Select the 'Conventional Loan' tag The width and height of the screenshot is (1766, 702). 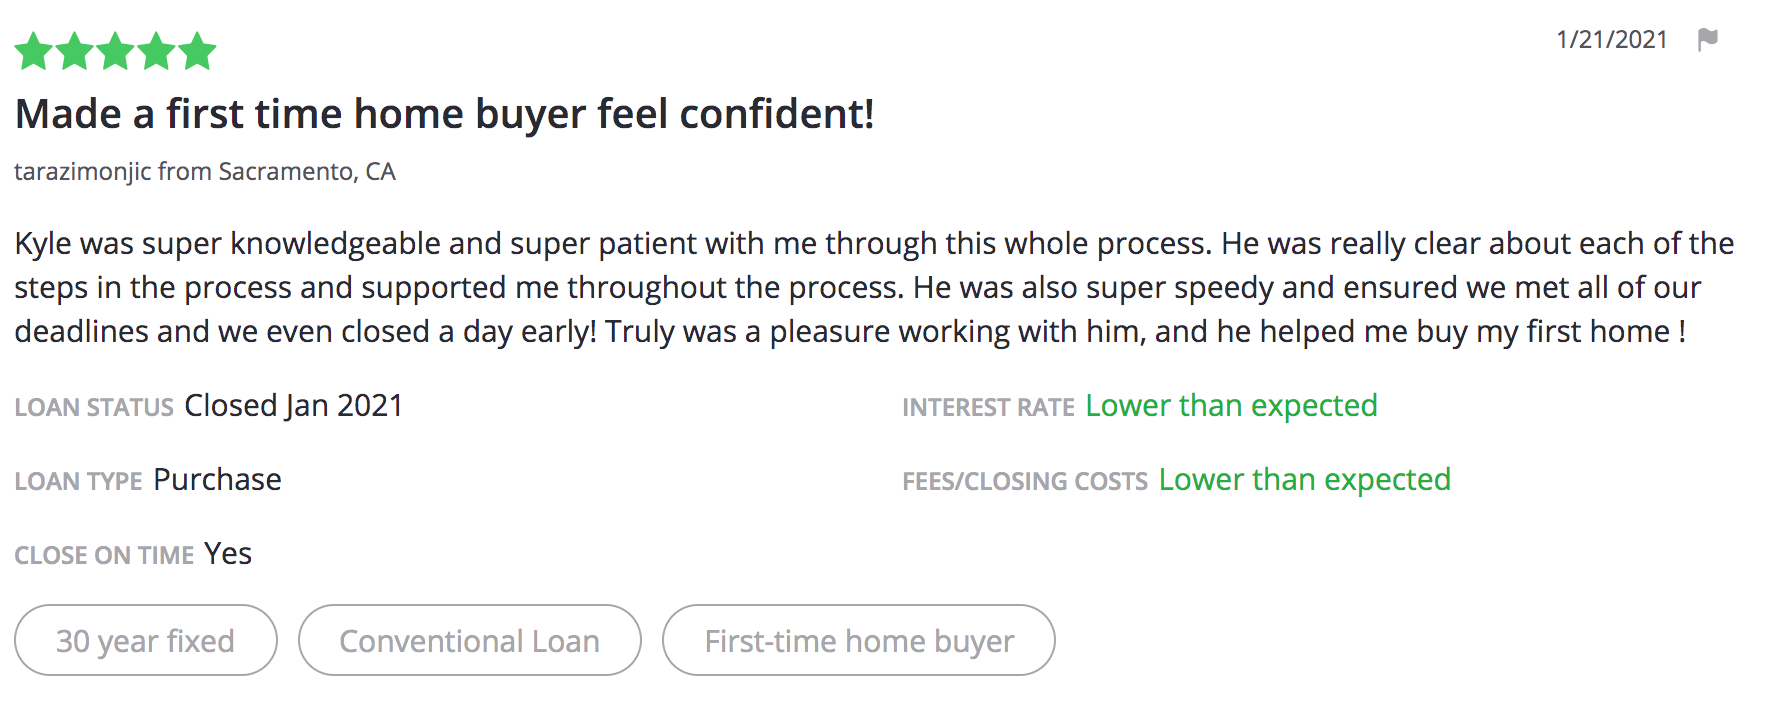(470, 640)
